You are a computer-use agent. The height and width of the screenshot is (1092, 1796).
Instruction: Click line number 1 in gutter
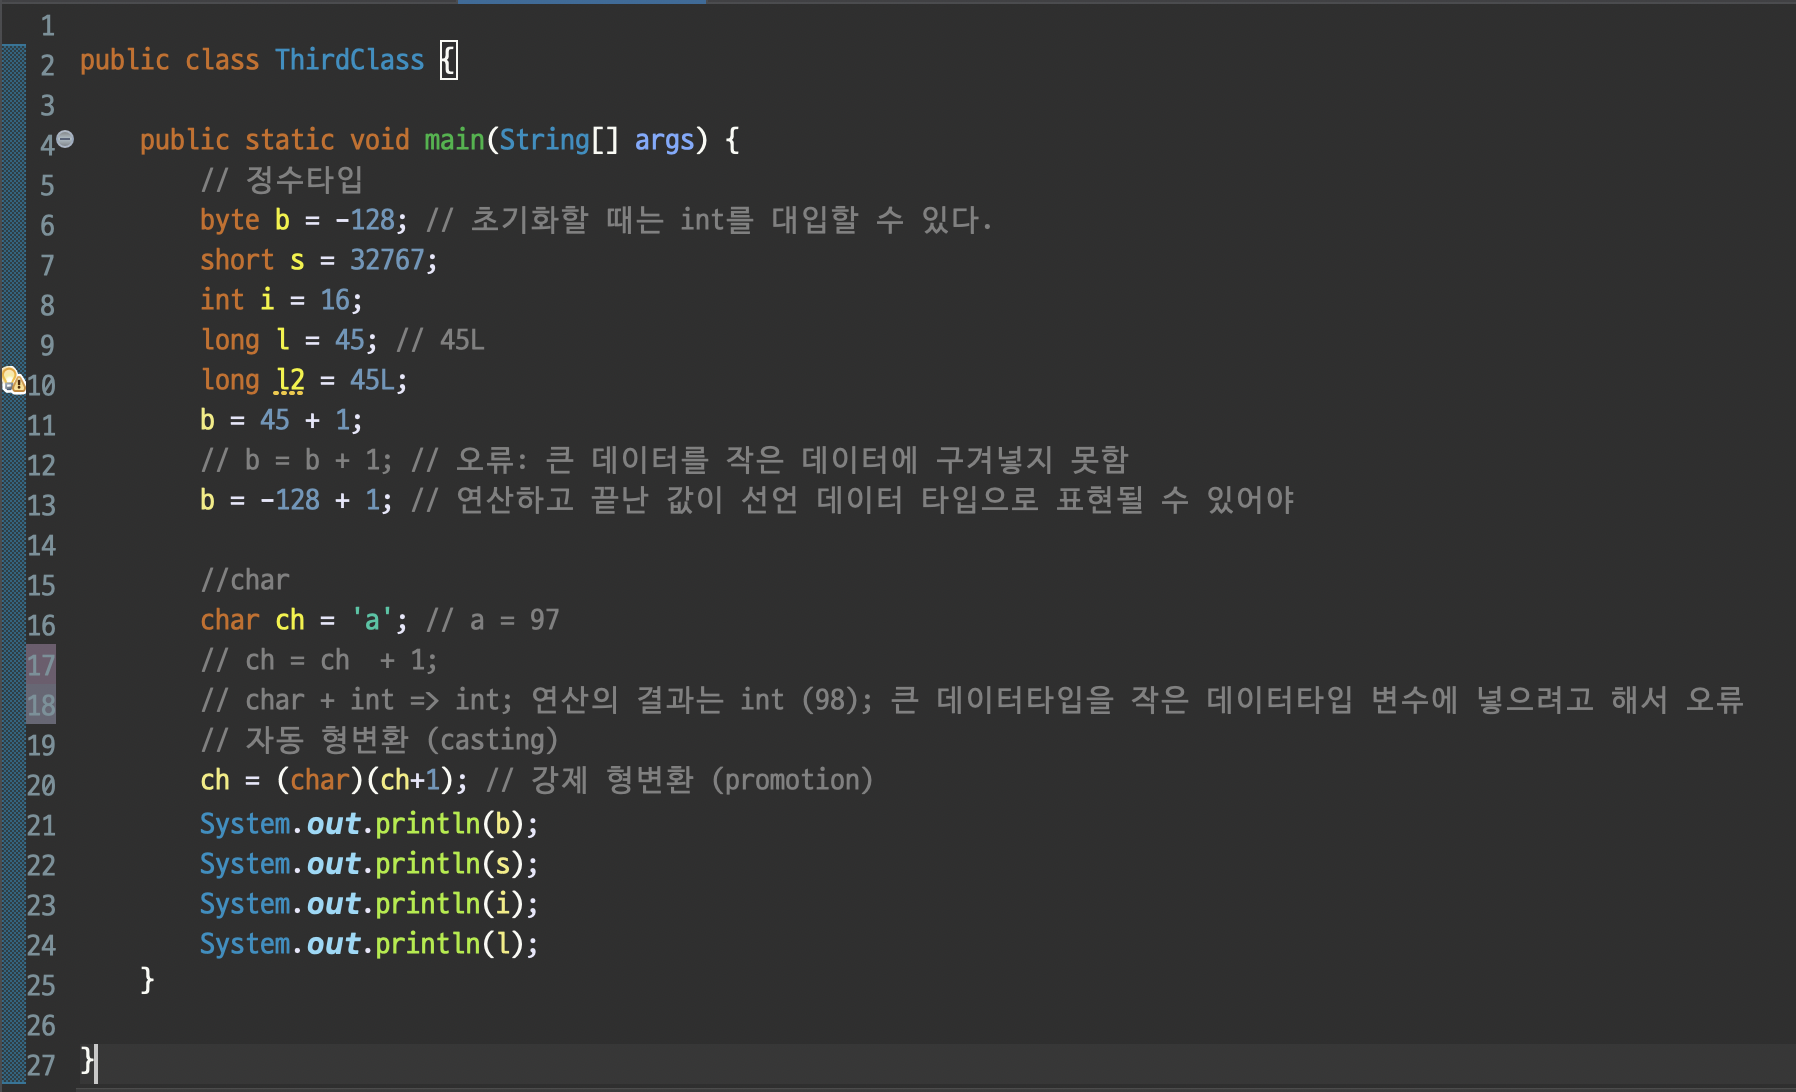47,26
